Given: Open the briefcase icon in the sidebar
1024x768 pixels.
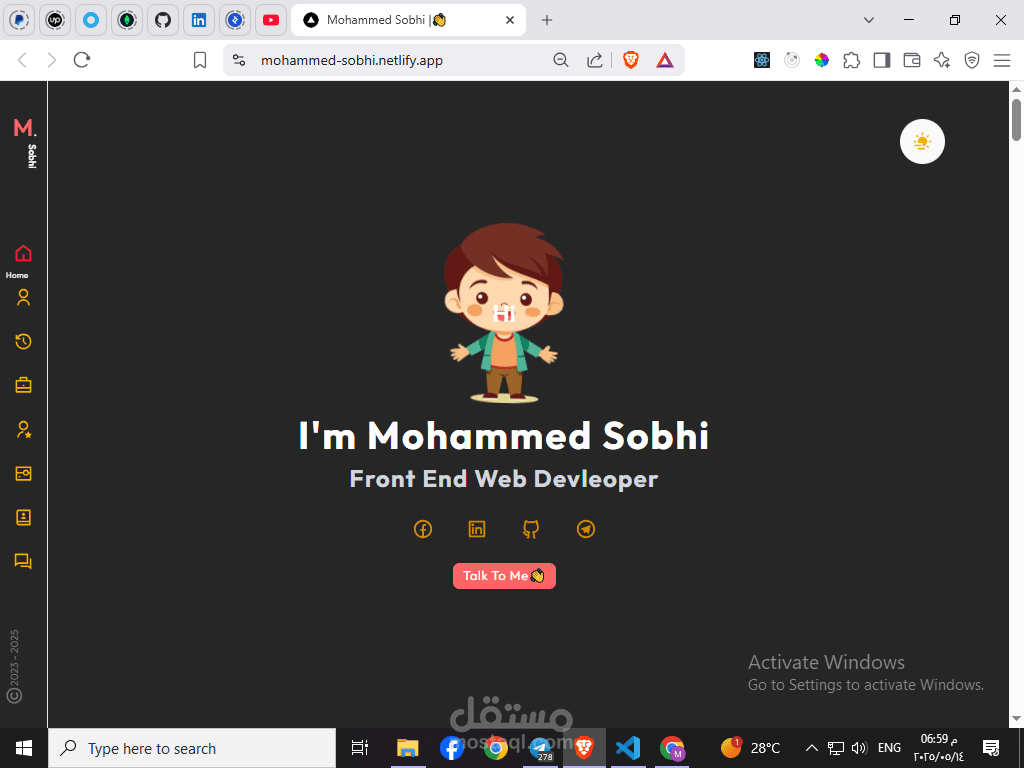Looking at the screenshot, I should [24, 385].
